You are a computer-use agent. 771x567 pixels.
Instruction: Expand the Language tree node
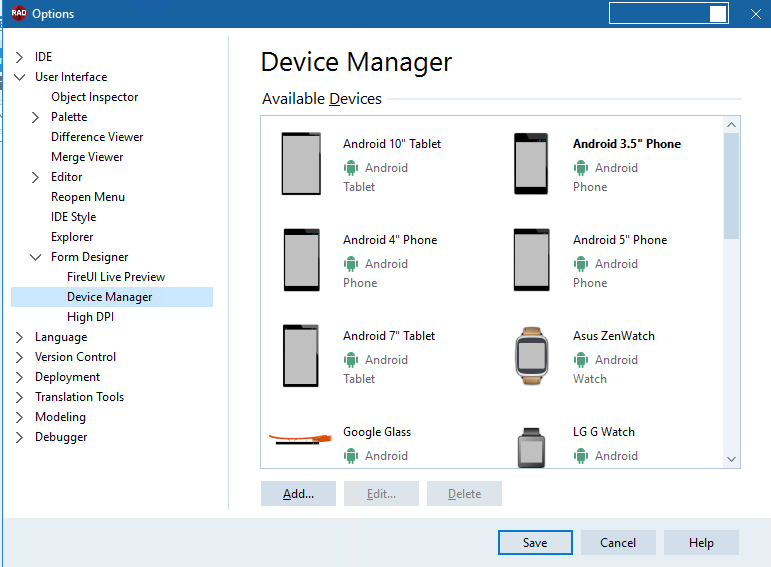point(19,337)
